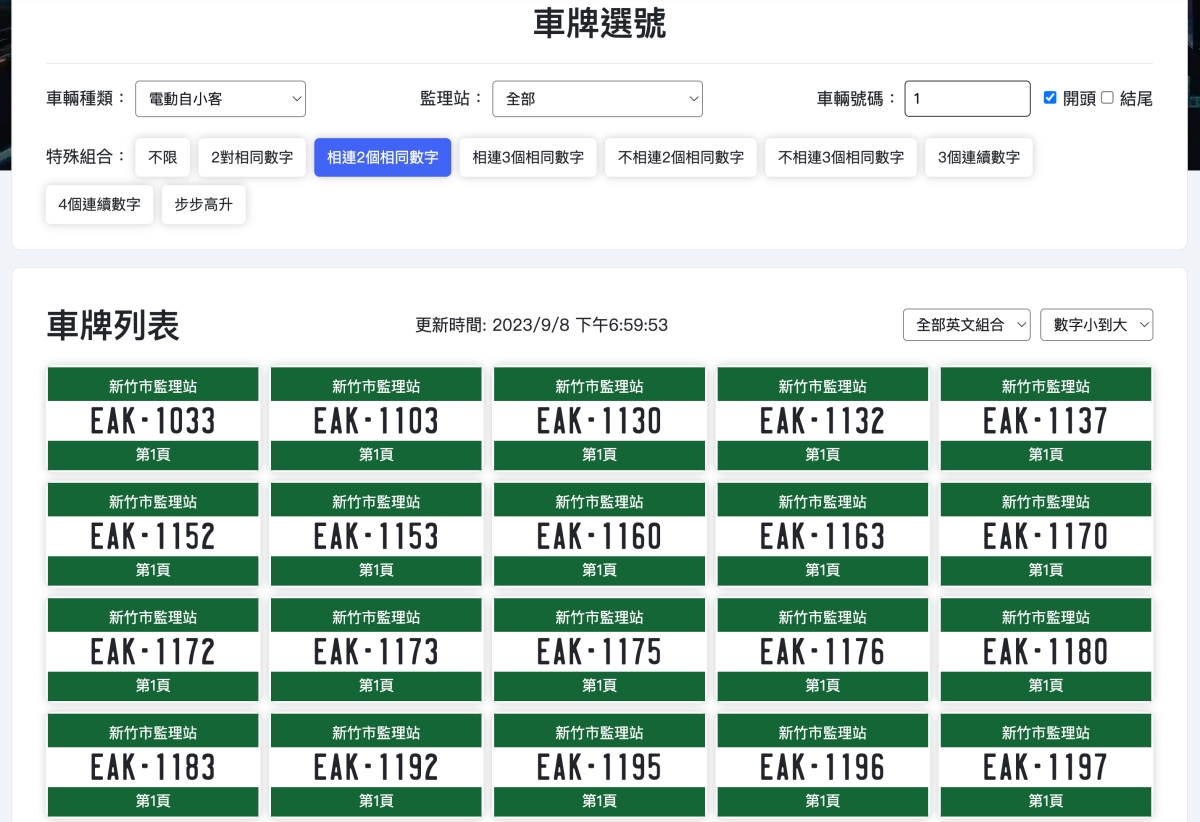Toggle the 開頭 checkbox
The image size is (1200, 822).
pos(1050,98)
